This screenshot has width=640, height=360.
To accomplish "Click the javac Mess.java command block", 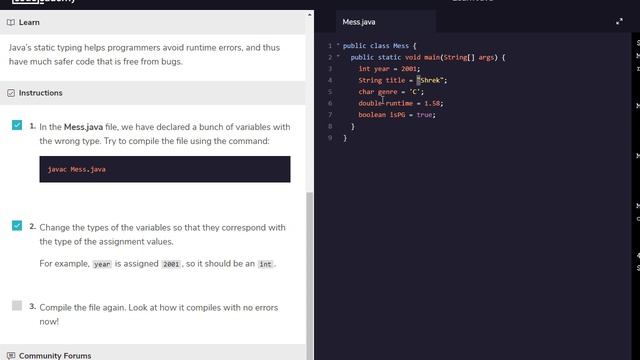I will [165, 169].
